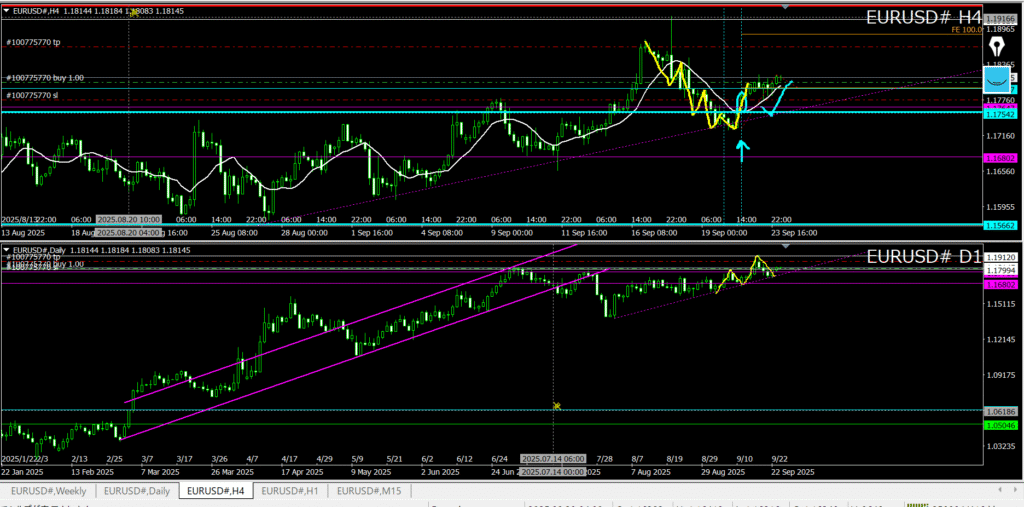1024x507 pixels.
Task: Click the cyan 1.17542 price label
Action: tap(1000, 112)
